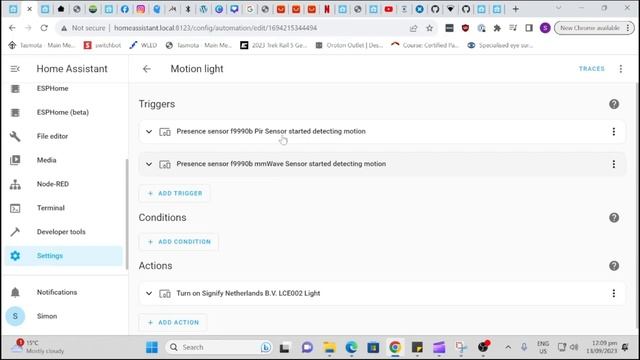Open help for Conditions section
Viewport: 640px width, 360px height.
(614, 218)
